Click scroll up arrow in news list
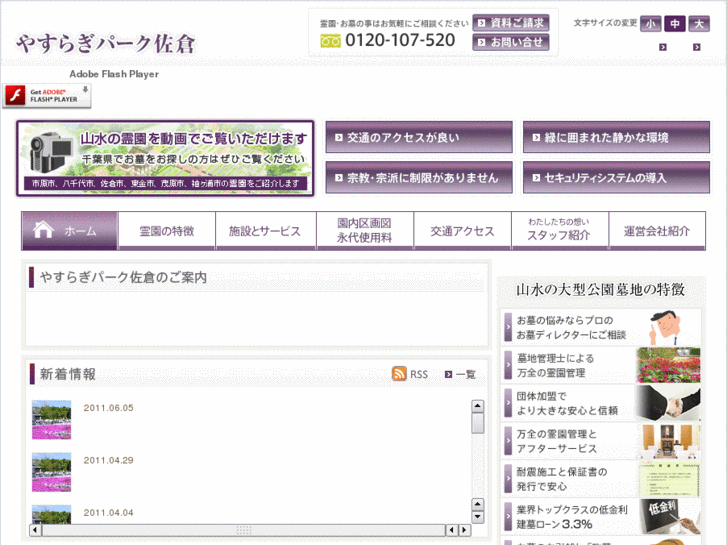The image size is (727, 545). point(478,406)
